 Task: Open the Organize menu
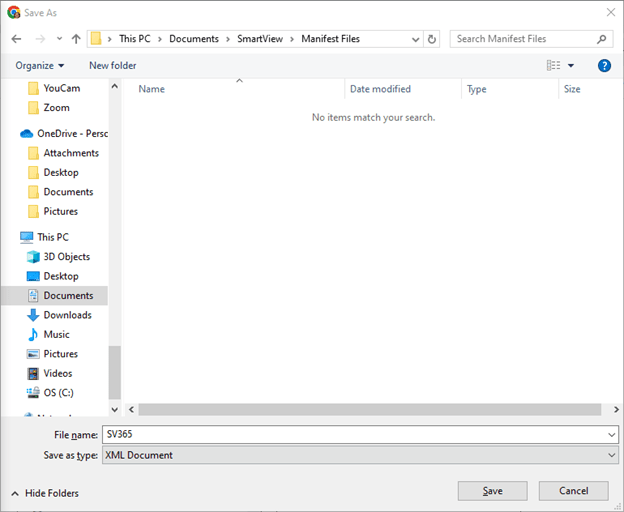(x=40, y=66)
